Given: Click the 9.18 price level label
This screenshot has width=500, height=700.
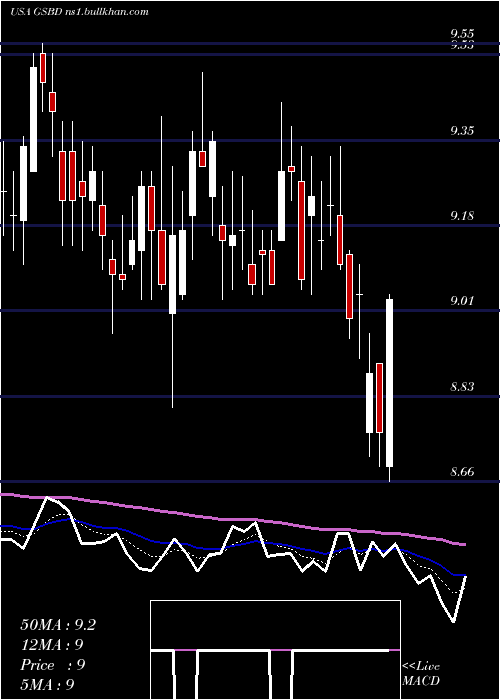Looking at the screenshot, I should pos(462,216).
